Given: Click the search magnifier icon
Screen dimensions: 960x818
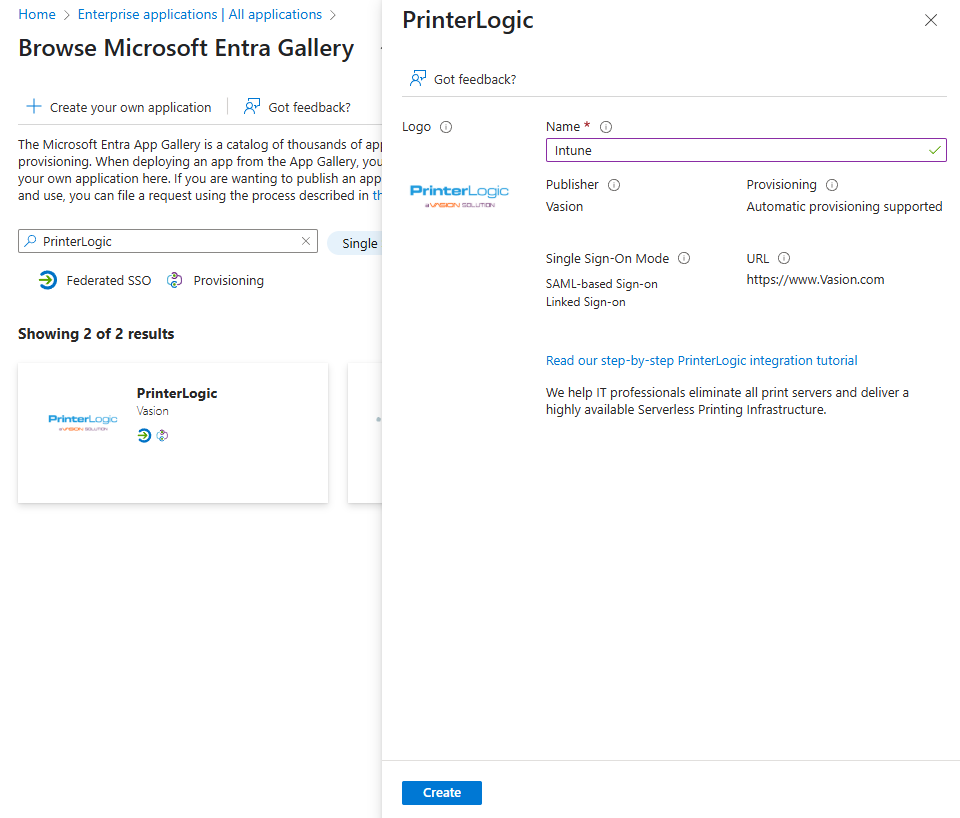Looking at the screenshot, I should (x=31, y=241).
